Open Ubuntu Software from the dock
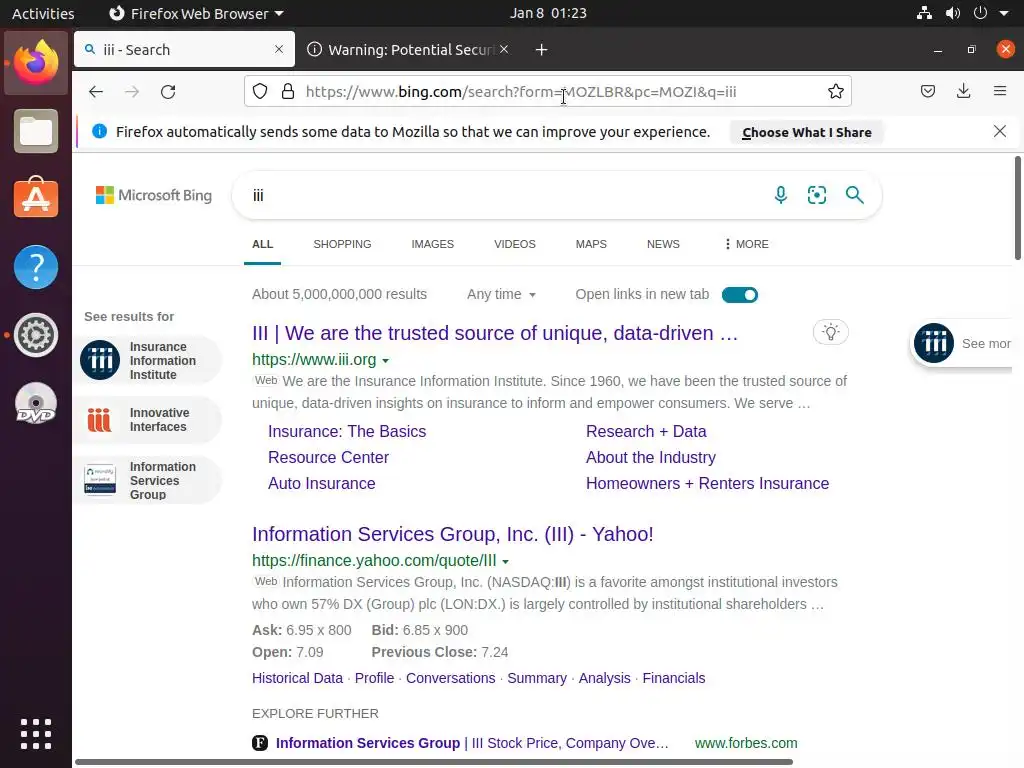Screen dimensions: 1024x768 36,198
